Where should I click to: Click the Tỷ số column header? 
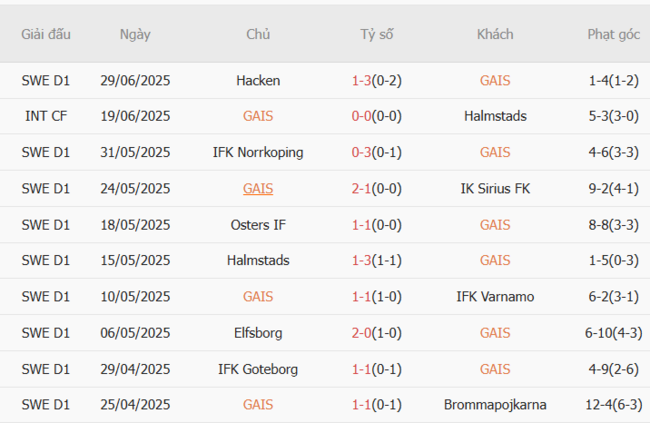tap(376, 34)
